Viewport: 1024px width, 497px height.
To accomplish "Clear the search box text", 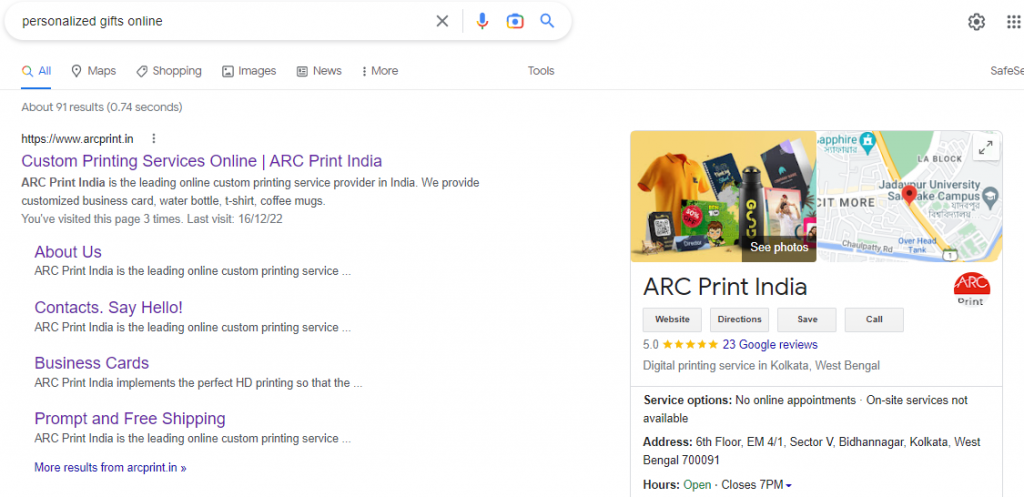I will 442,21.
